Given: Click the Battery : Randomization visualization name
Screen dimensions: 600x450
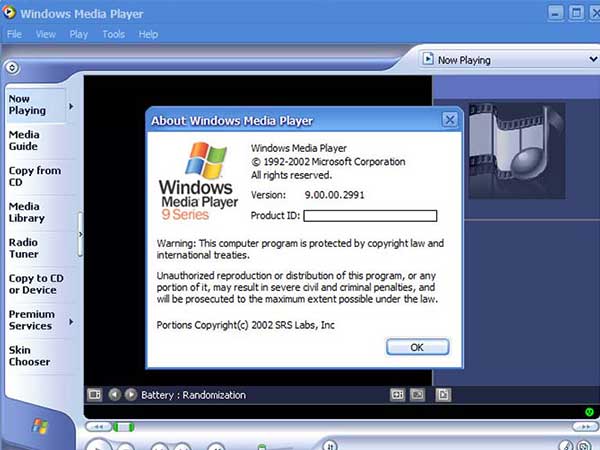Looking at the screenshot, I should coord(194,395).
